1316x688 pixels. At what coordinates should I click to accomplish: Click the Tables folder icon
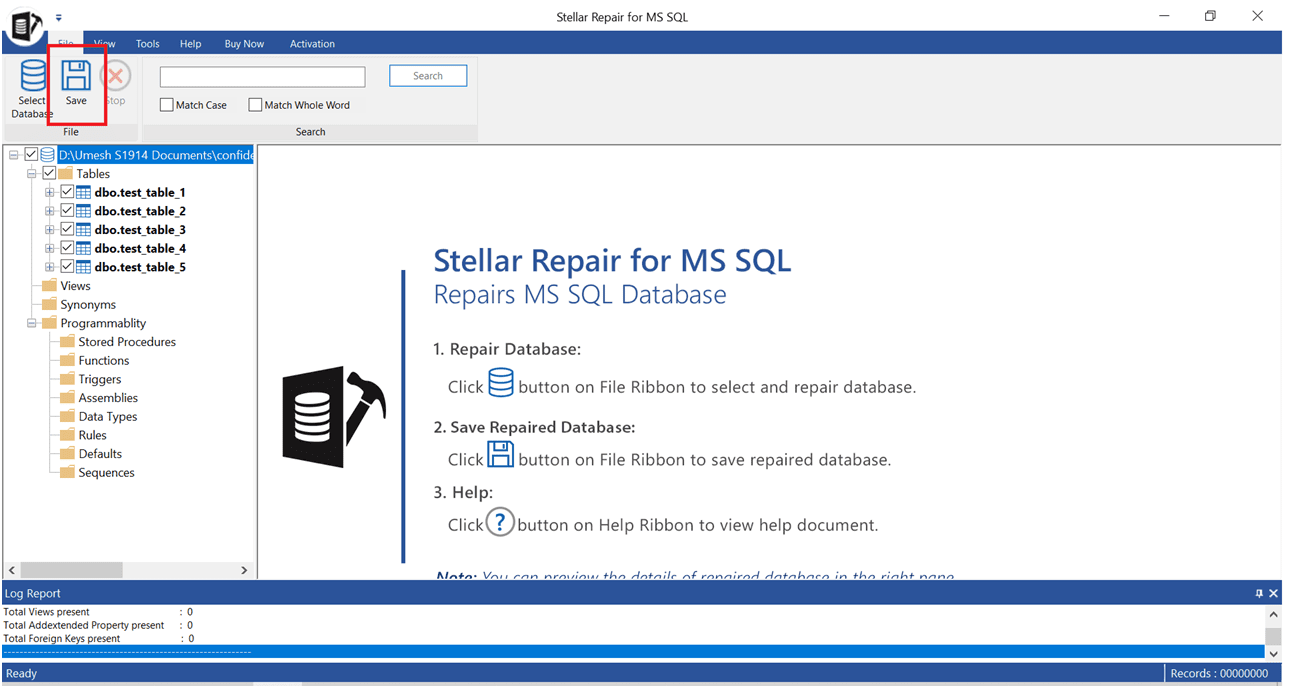coord(67,174)
